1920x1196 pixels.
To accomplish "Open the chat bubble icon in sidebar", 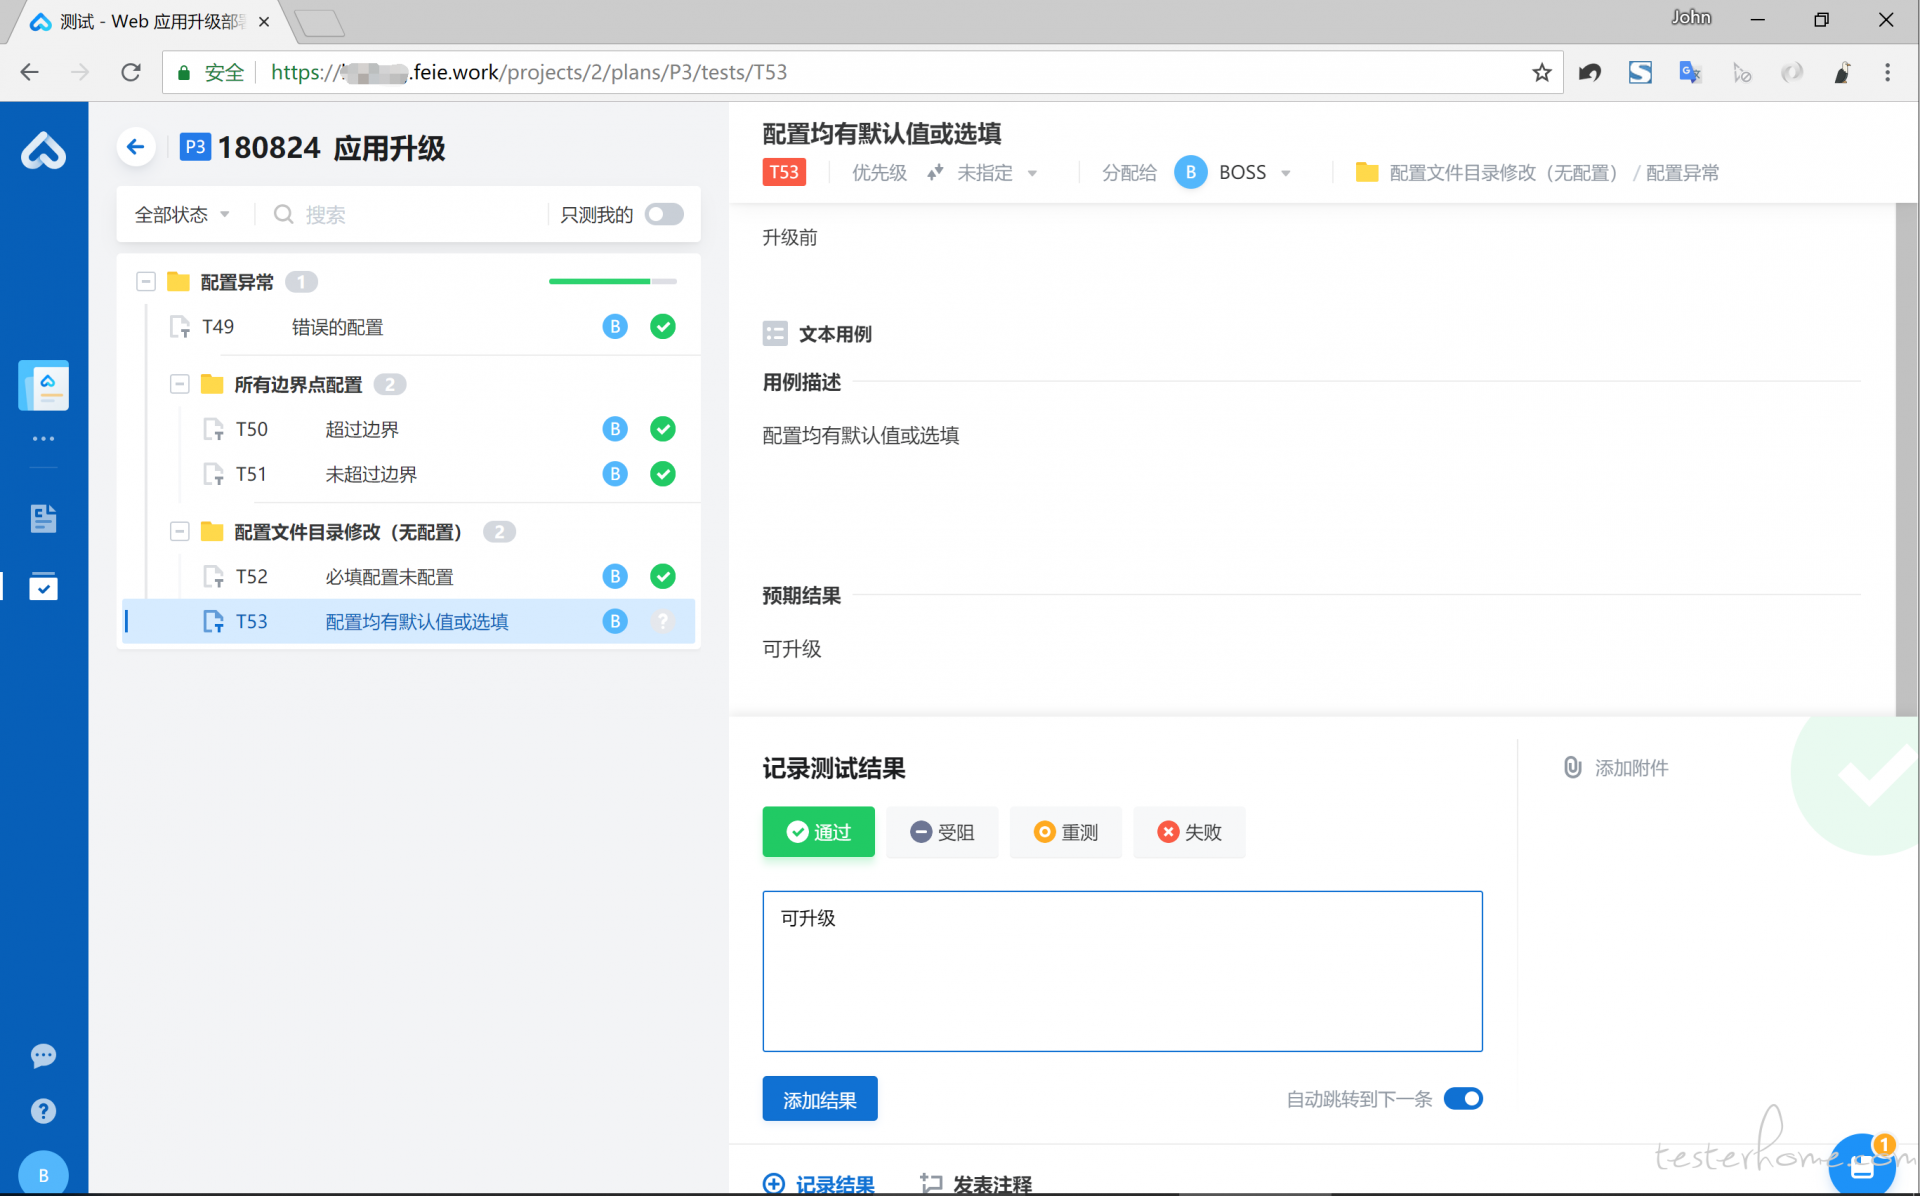I will tap(43, 1056).
